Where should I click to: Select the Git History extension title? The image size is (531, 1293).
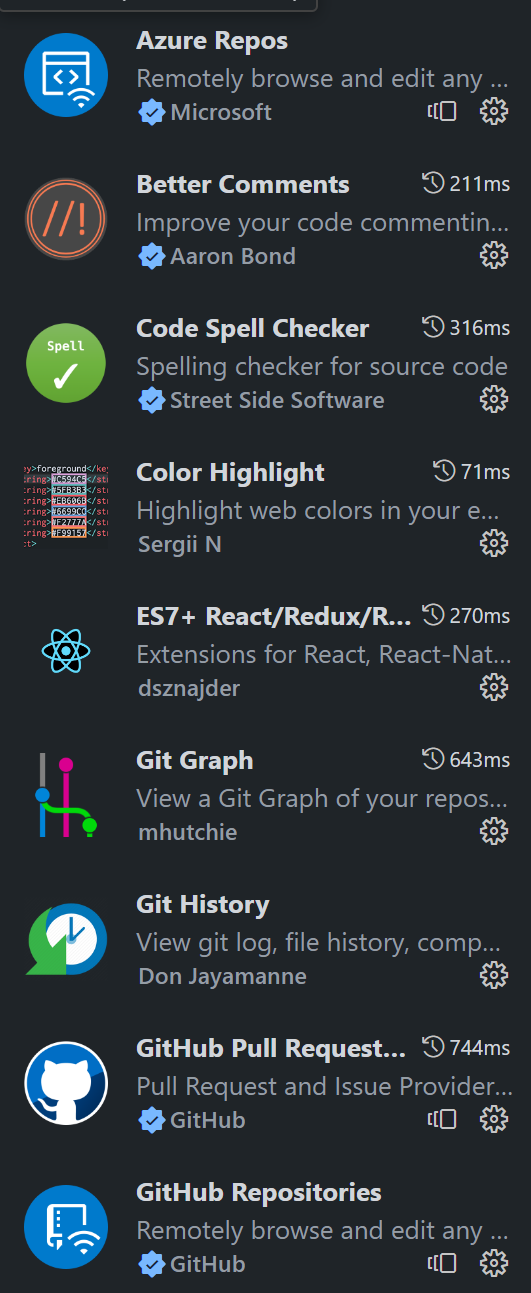pyautogui.click(x=203, y=905)
